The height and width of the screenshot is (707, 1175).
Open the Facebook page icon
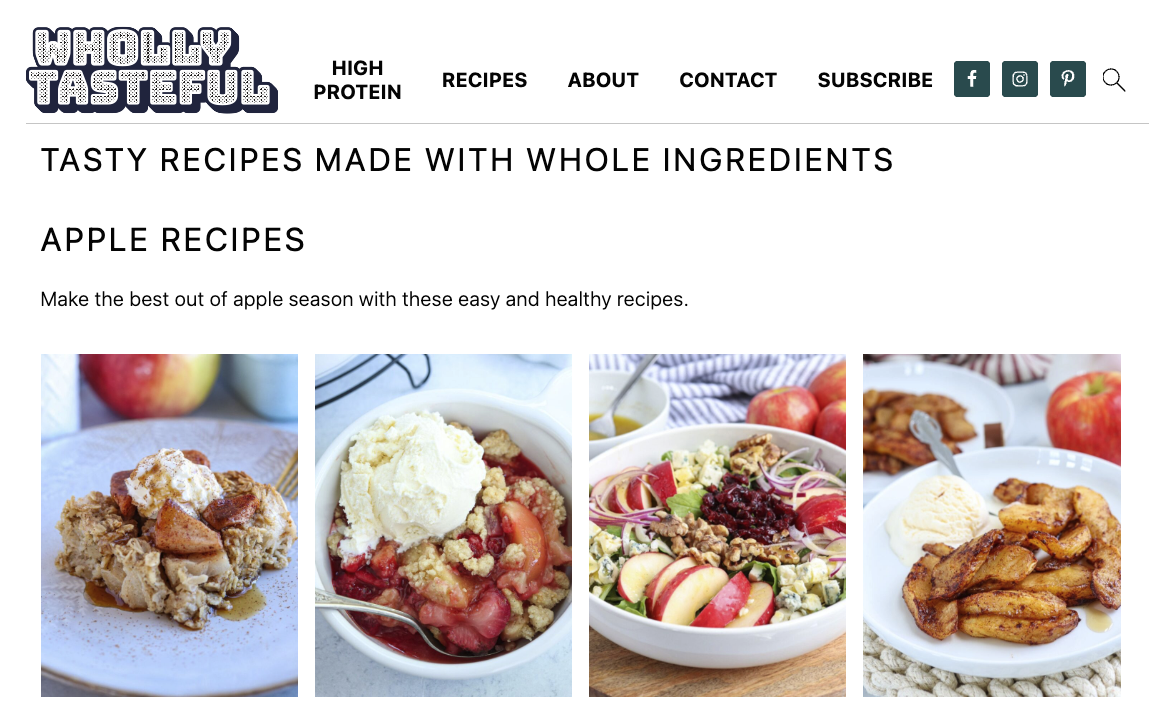point(971,79)
